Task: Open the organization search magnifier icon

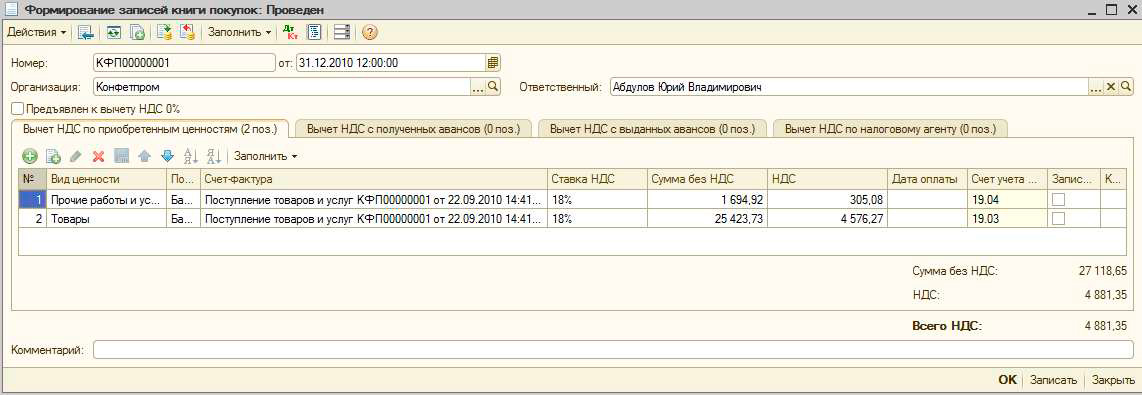Action: click(x=493, y=87)
